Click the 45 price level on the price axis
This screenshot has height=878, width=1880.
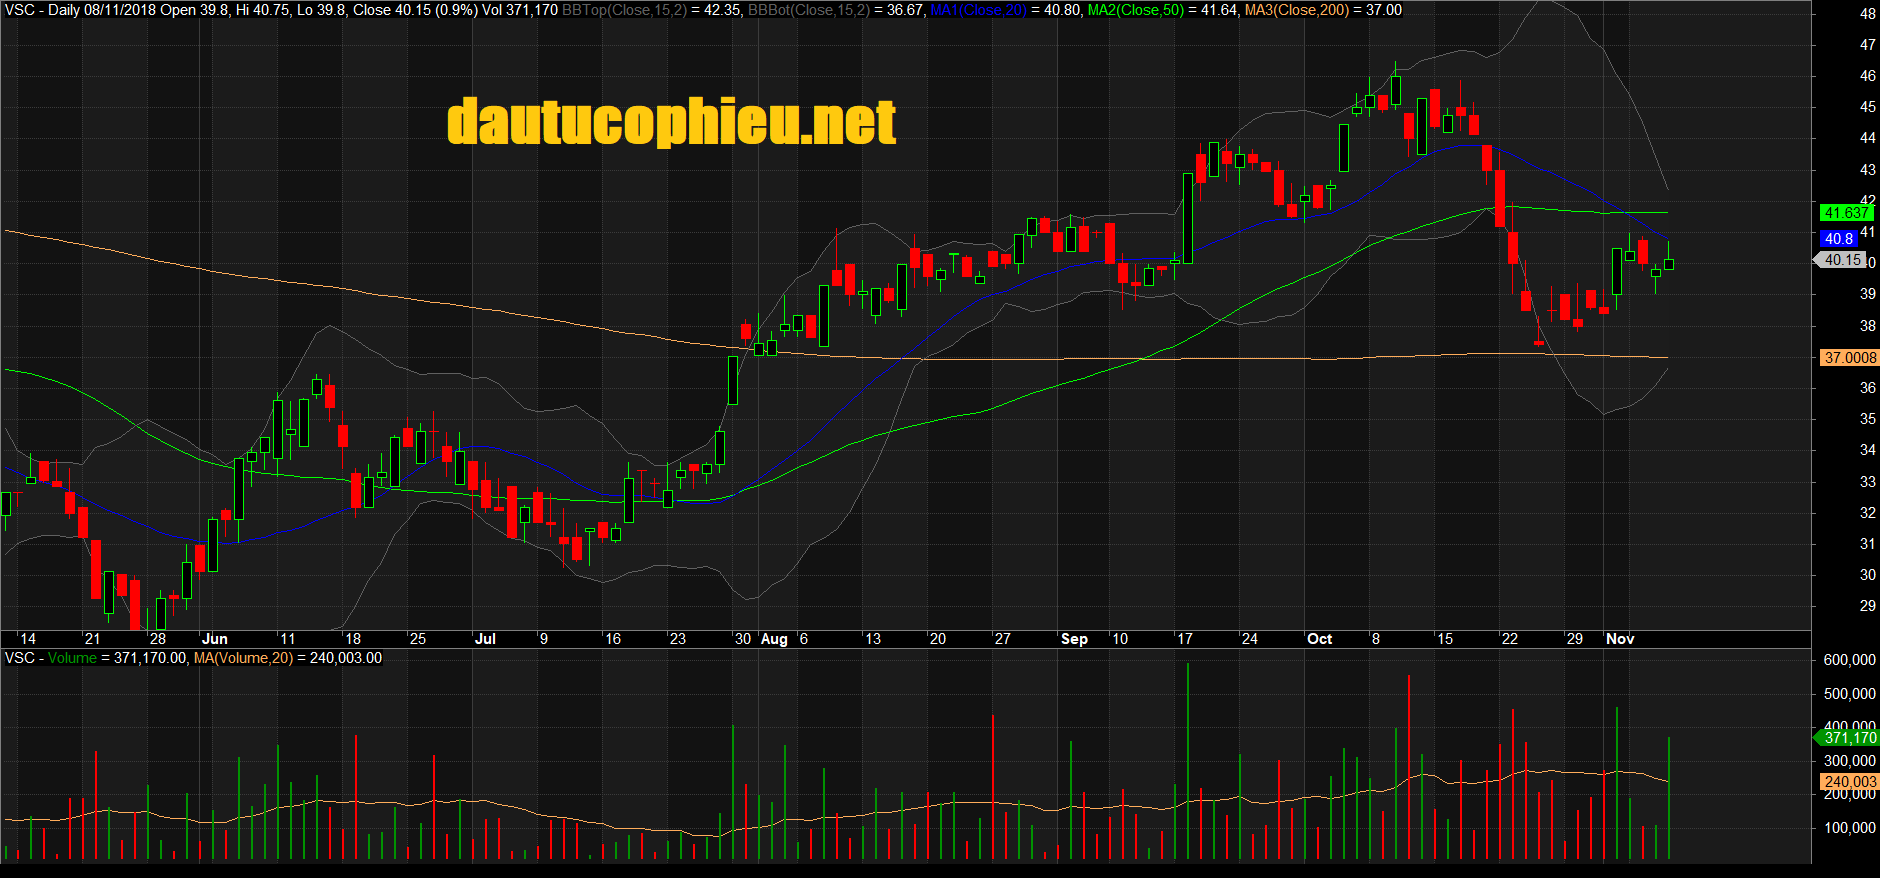point(1867,107)
